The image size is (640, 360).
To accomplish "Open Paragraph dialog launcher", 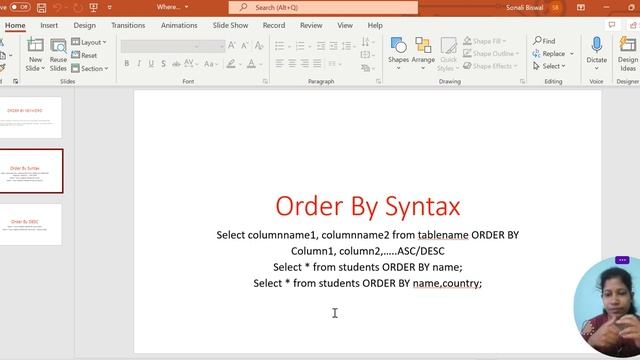I will [x=378, y=81].
